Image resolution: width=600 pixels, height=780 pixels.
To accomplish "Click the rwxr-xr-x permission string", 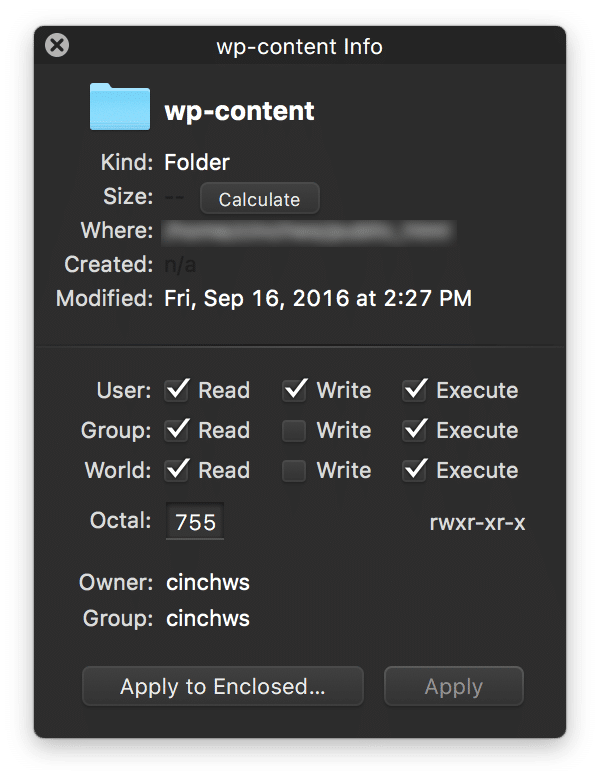I will [477, 522].
